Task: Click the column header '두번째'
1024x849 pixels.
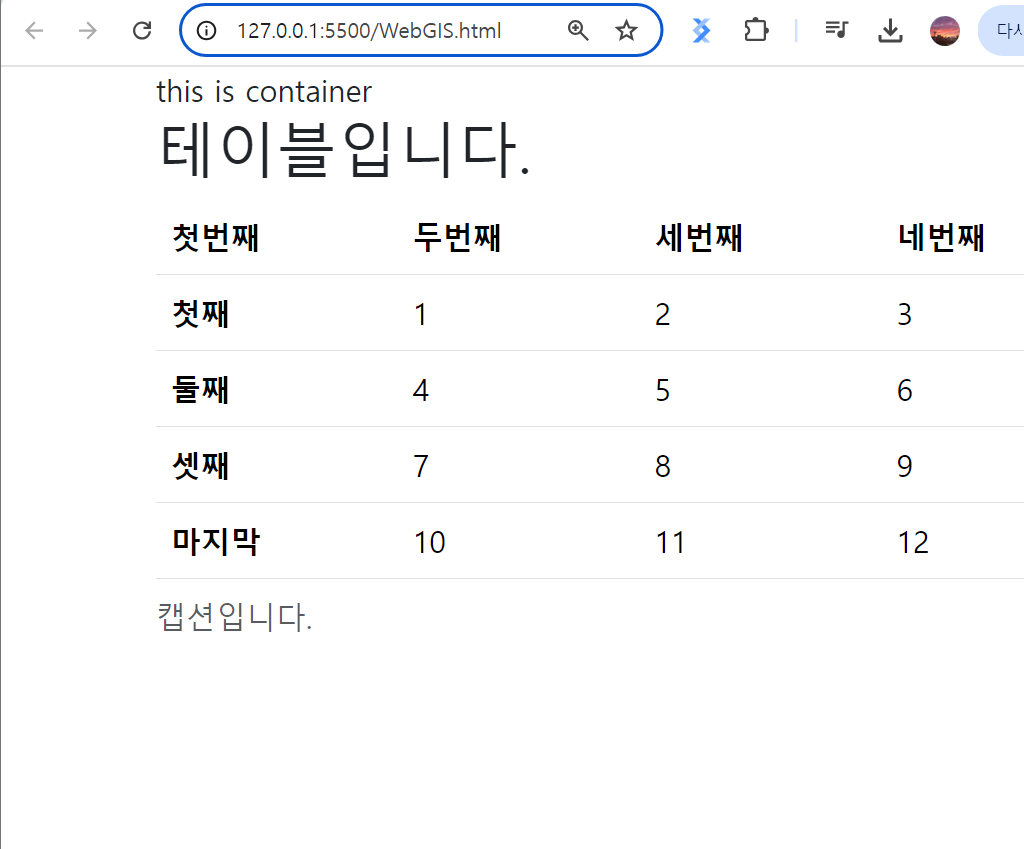Action: click(x=458, y=237)
